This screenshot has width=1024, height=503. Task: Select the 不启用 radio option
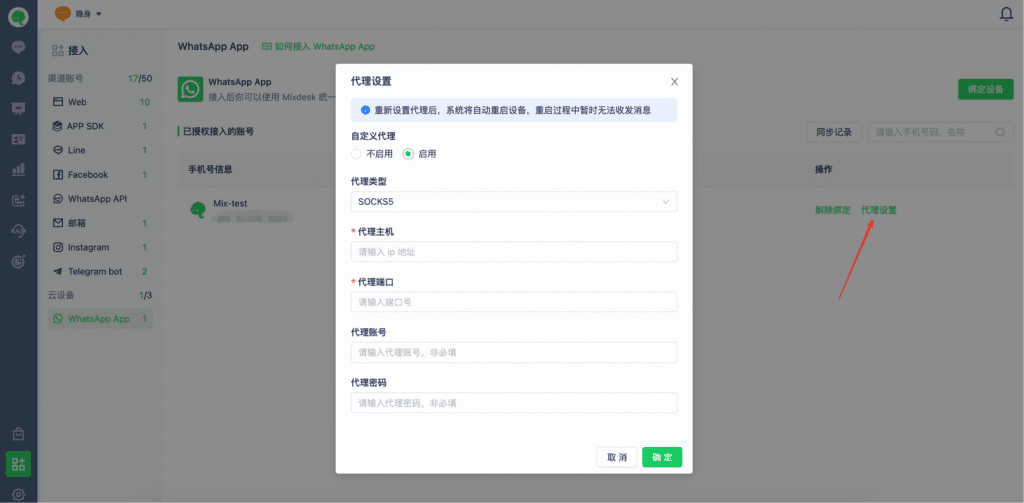[356, 154]
